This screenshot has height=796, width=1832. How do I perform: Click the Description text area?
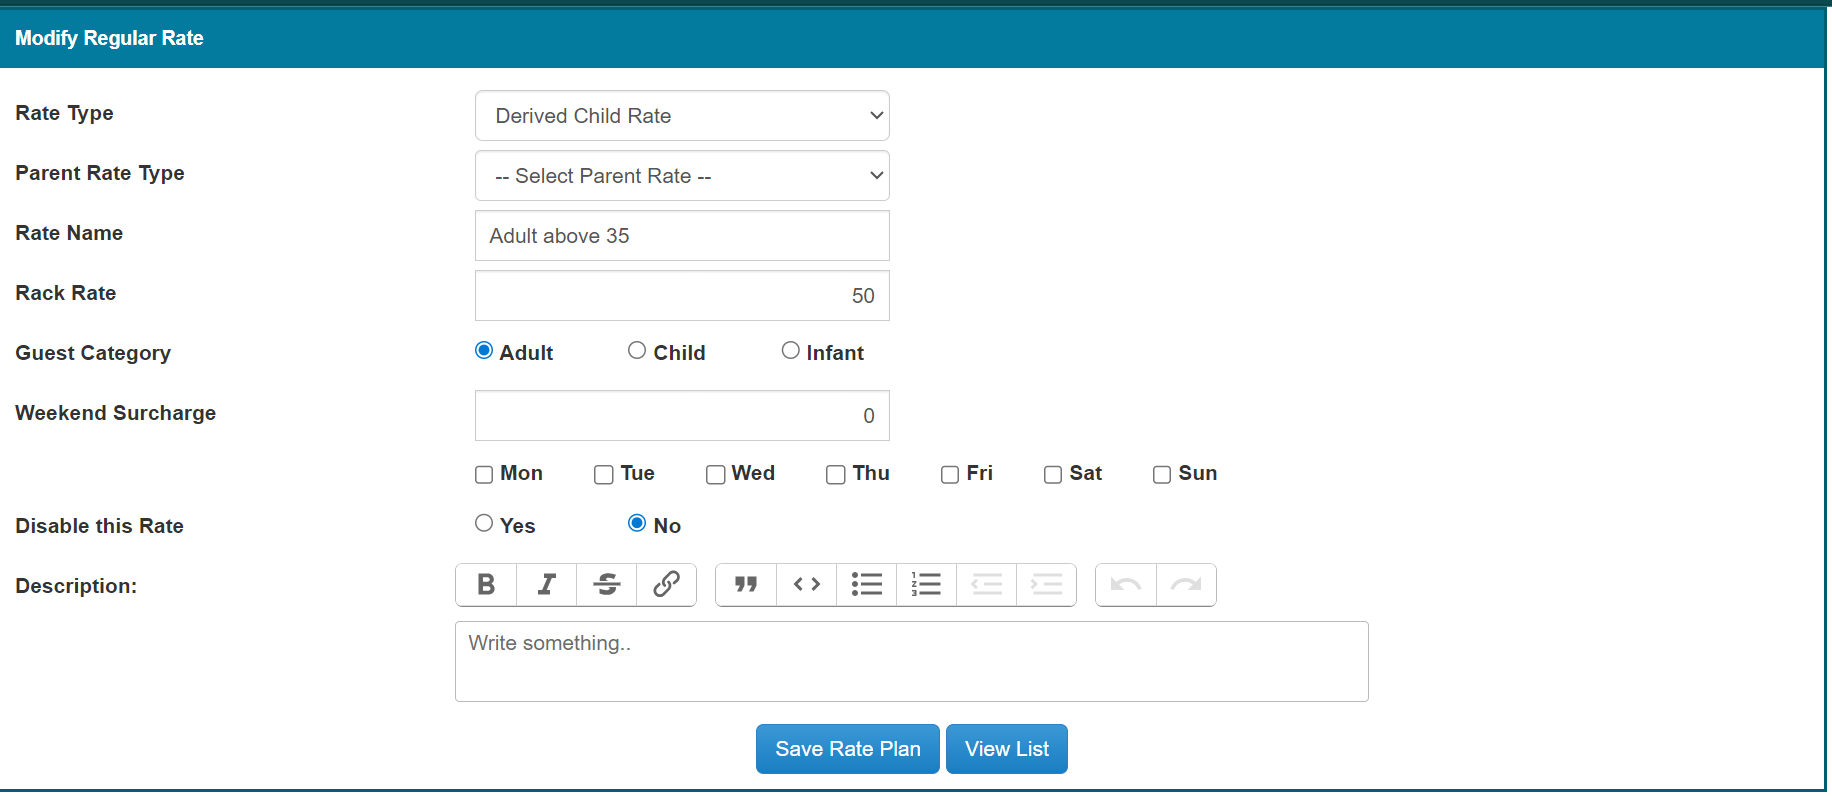(x=911, y=661)
